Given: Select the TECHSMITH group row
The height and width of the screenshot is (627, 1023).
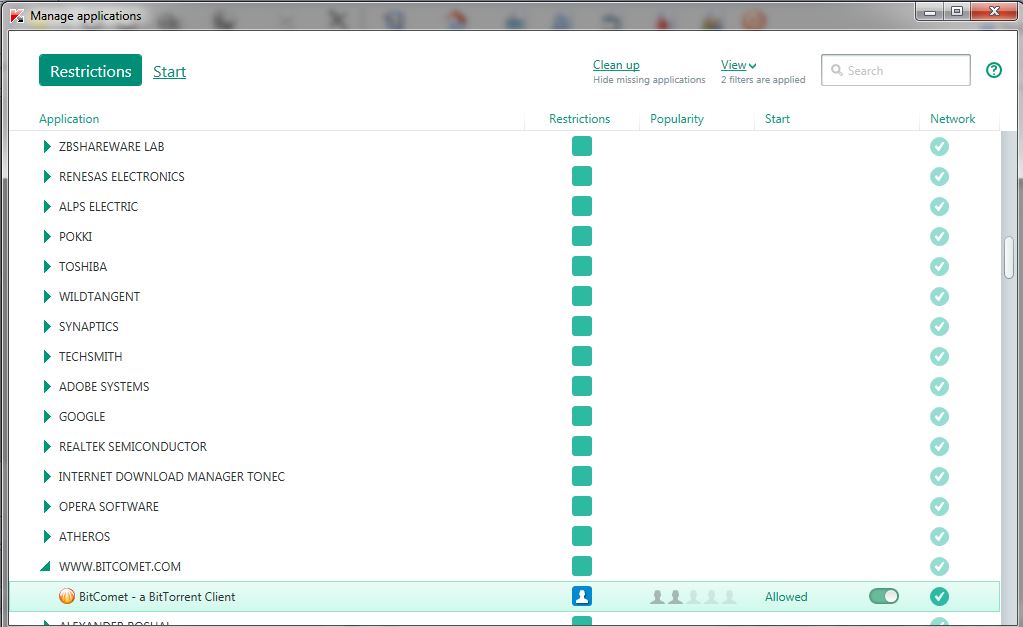Looking at the screenshot, I should (x=504, y=356).
